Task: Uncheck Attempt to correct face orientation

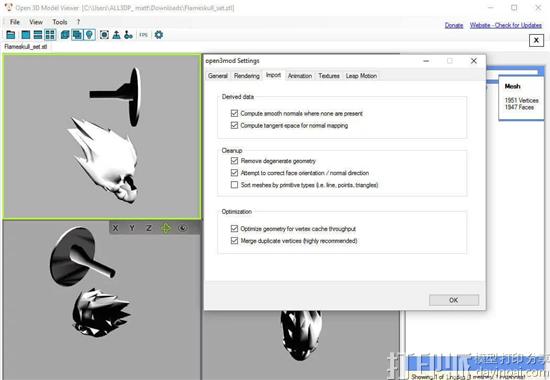Action: 234,173
